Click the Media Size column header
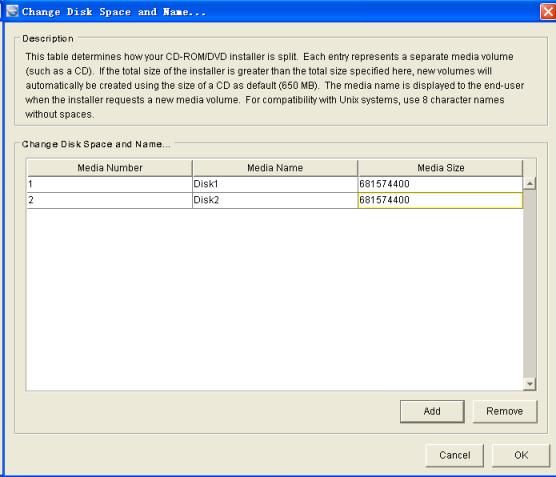Screen dimensions: 556x477 [x=440, y=168]
